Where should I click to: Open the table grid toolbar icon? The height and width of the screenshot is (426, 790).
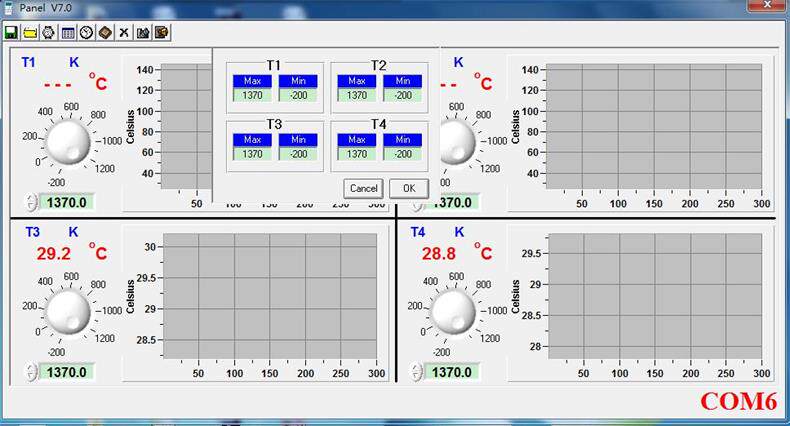pos(68,33)
